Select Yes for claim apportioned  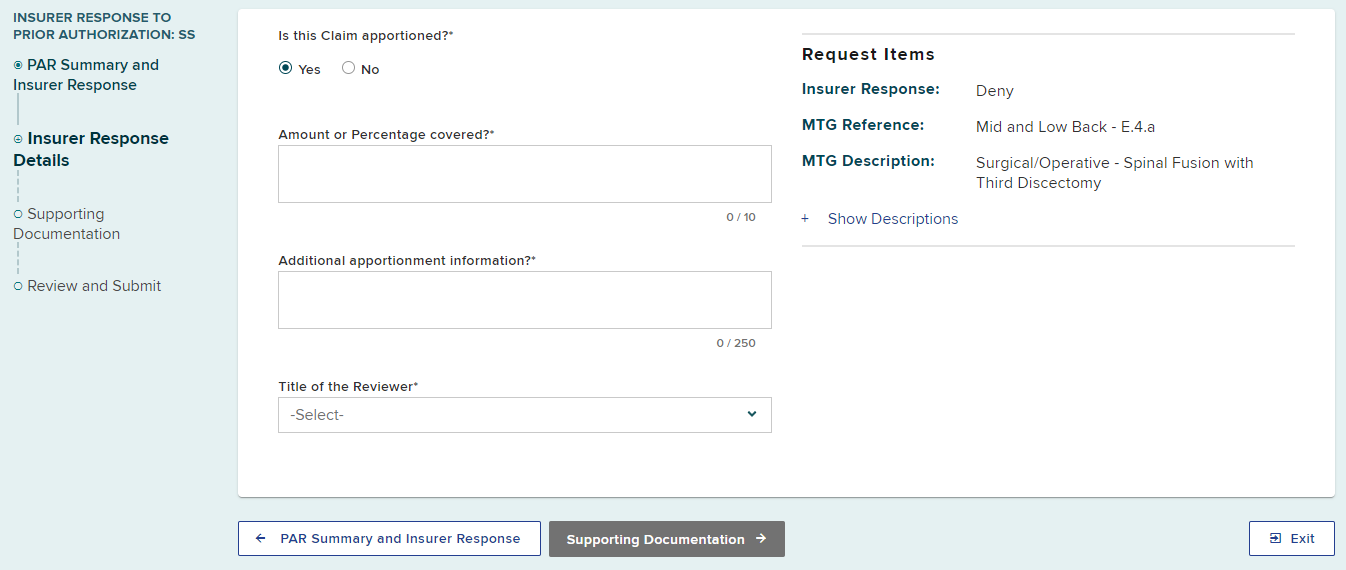pos(286,68)
